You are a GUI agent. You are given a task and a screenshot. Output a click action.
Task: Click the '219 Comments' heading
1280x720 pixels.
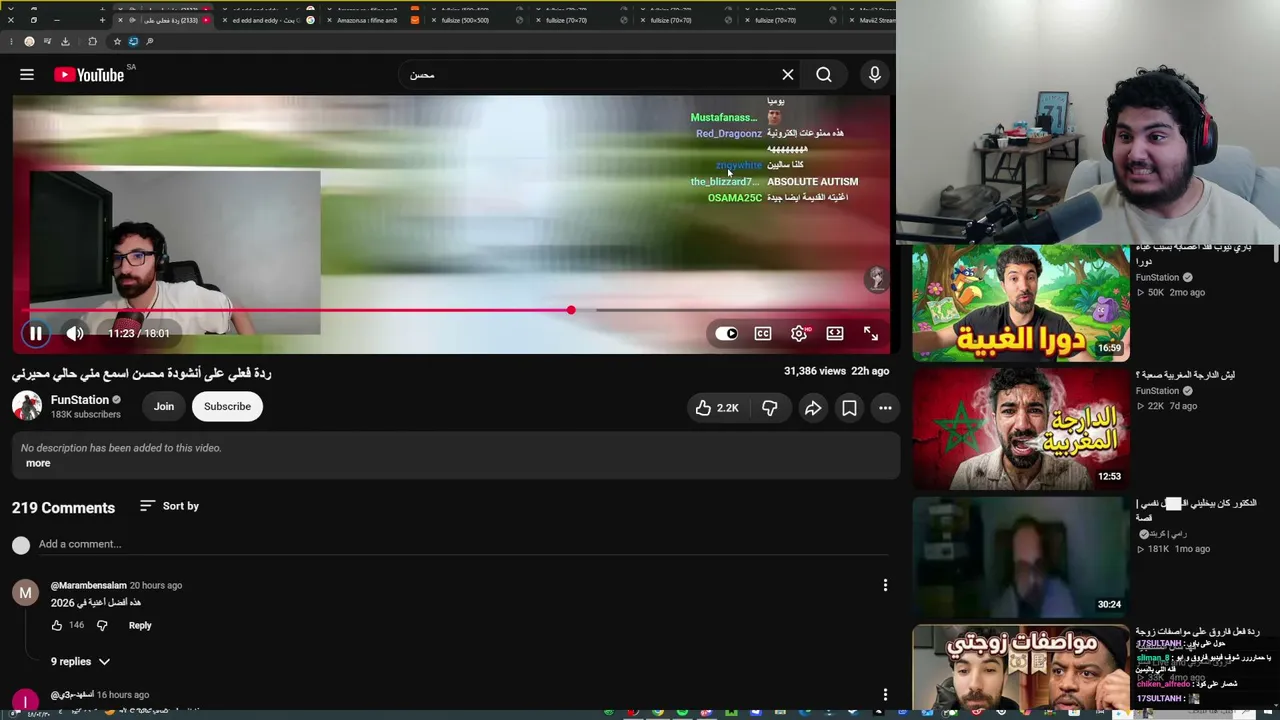[63, 508]
